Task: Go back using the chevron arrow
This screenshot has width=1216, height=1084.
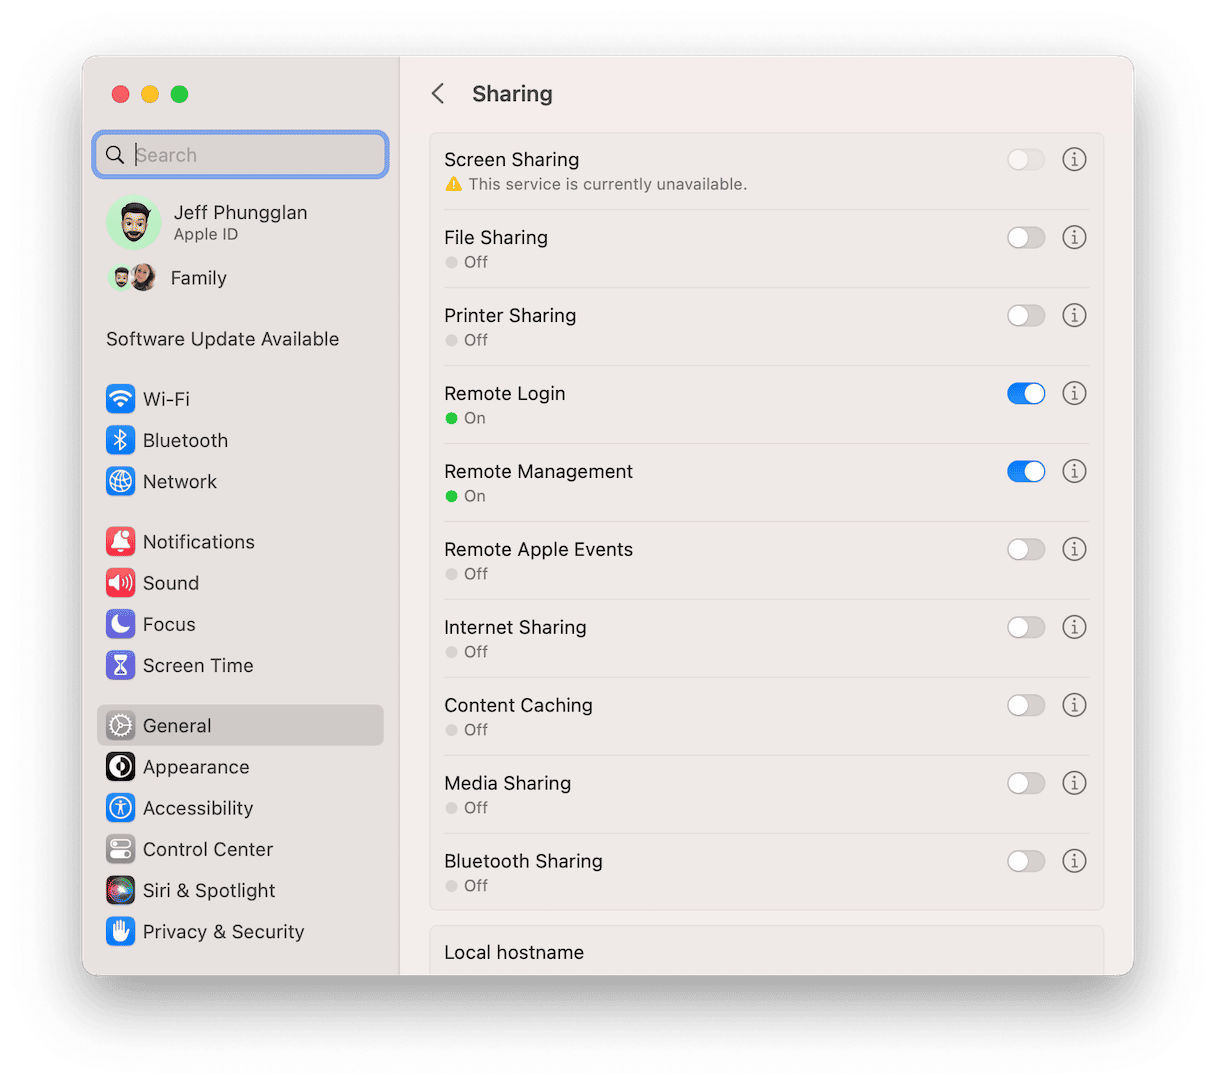Action: click(438, 94)
